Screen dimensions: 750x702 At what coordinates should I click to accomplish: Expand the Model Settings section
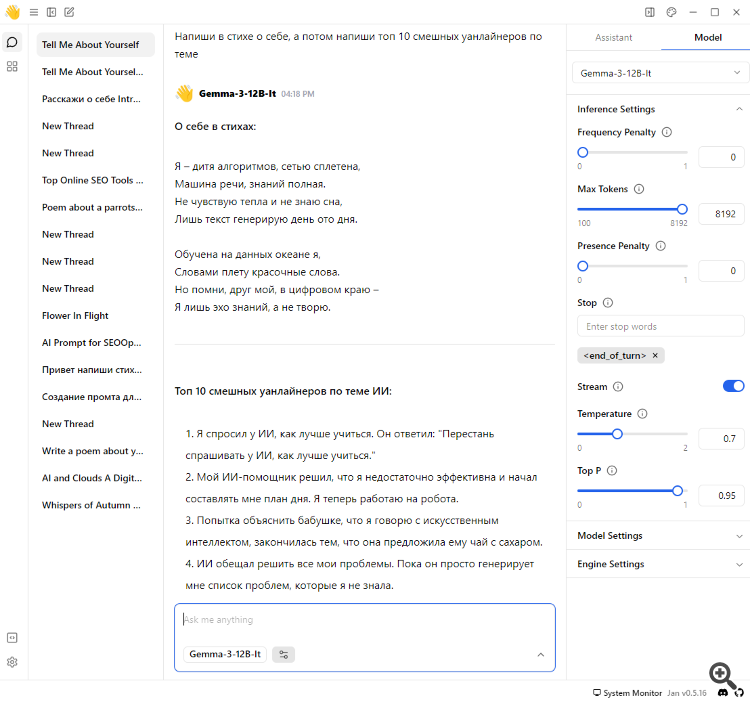pyautogui.click(x=661, y=536)
